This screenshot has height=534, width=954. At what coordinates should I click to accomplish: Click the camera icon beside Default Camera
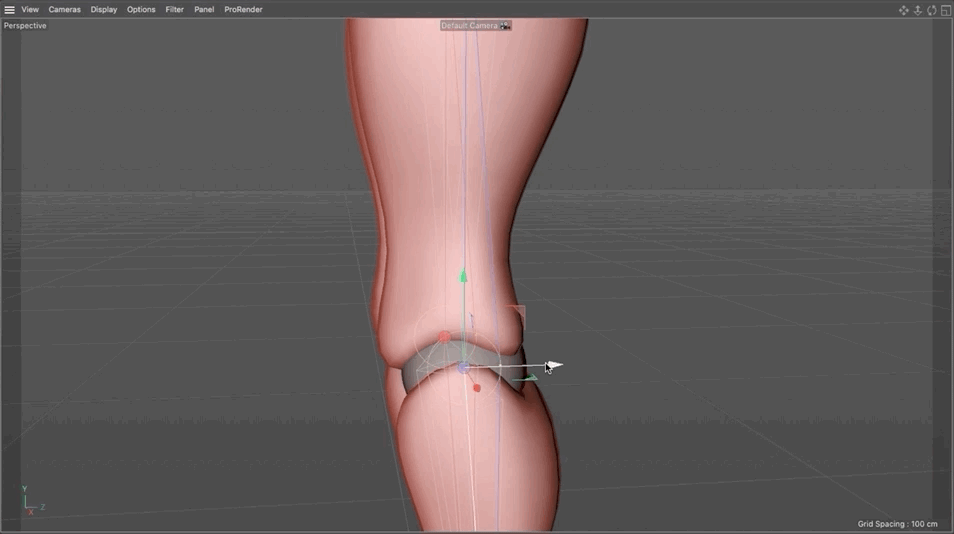coord(505,26)
